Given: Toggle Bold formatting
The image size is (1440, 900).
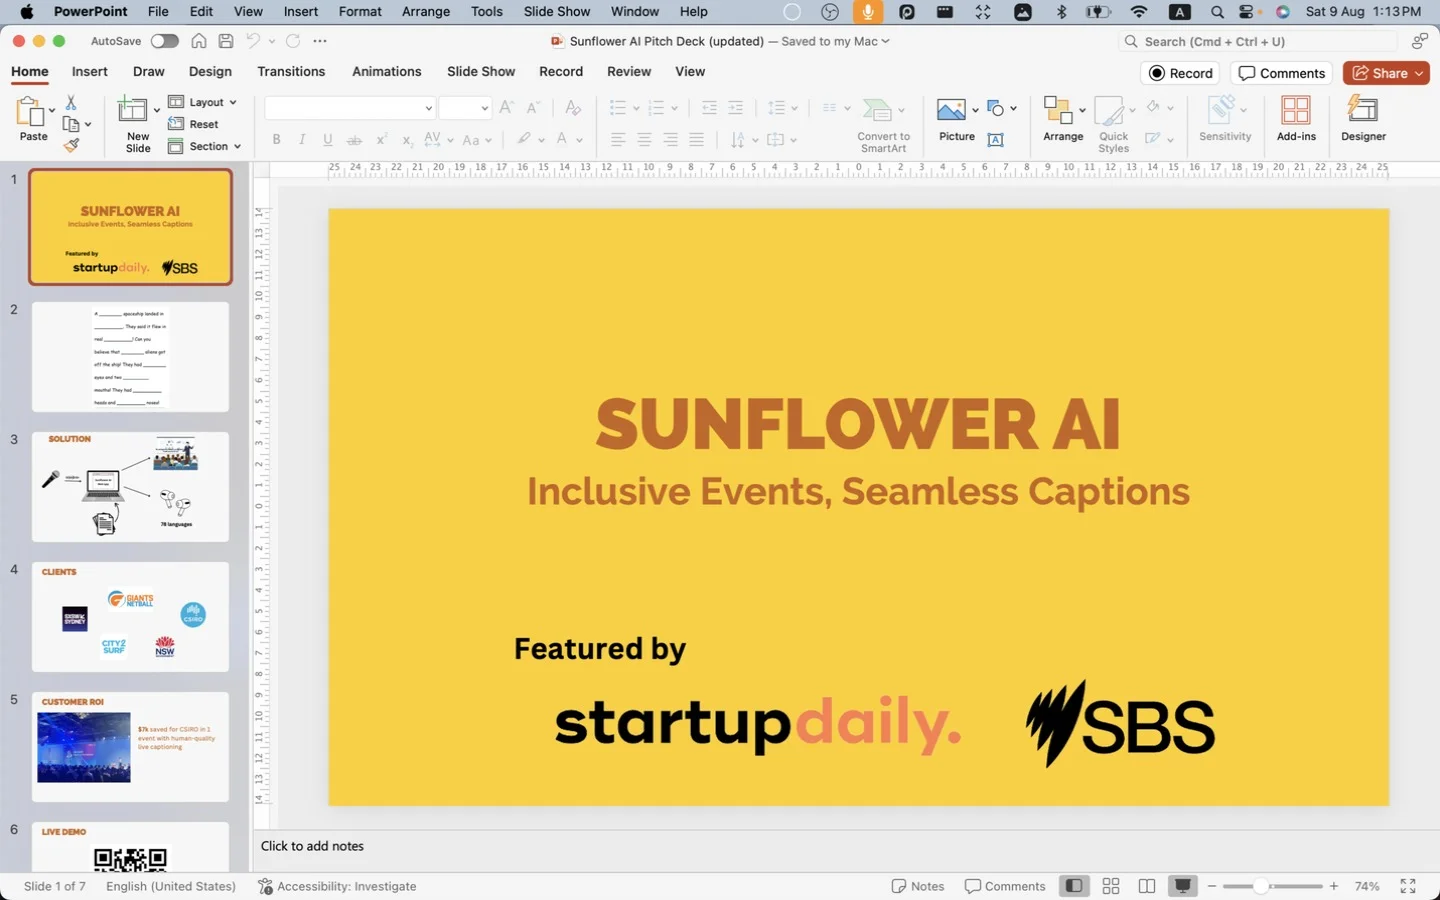Looking at the screenshot, I should 276,140.
